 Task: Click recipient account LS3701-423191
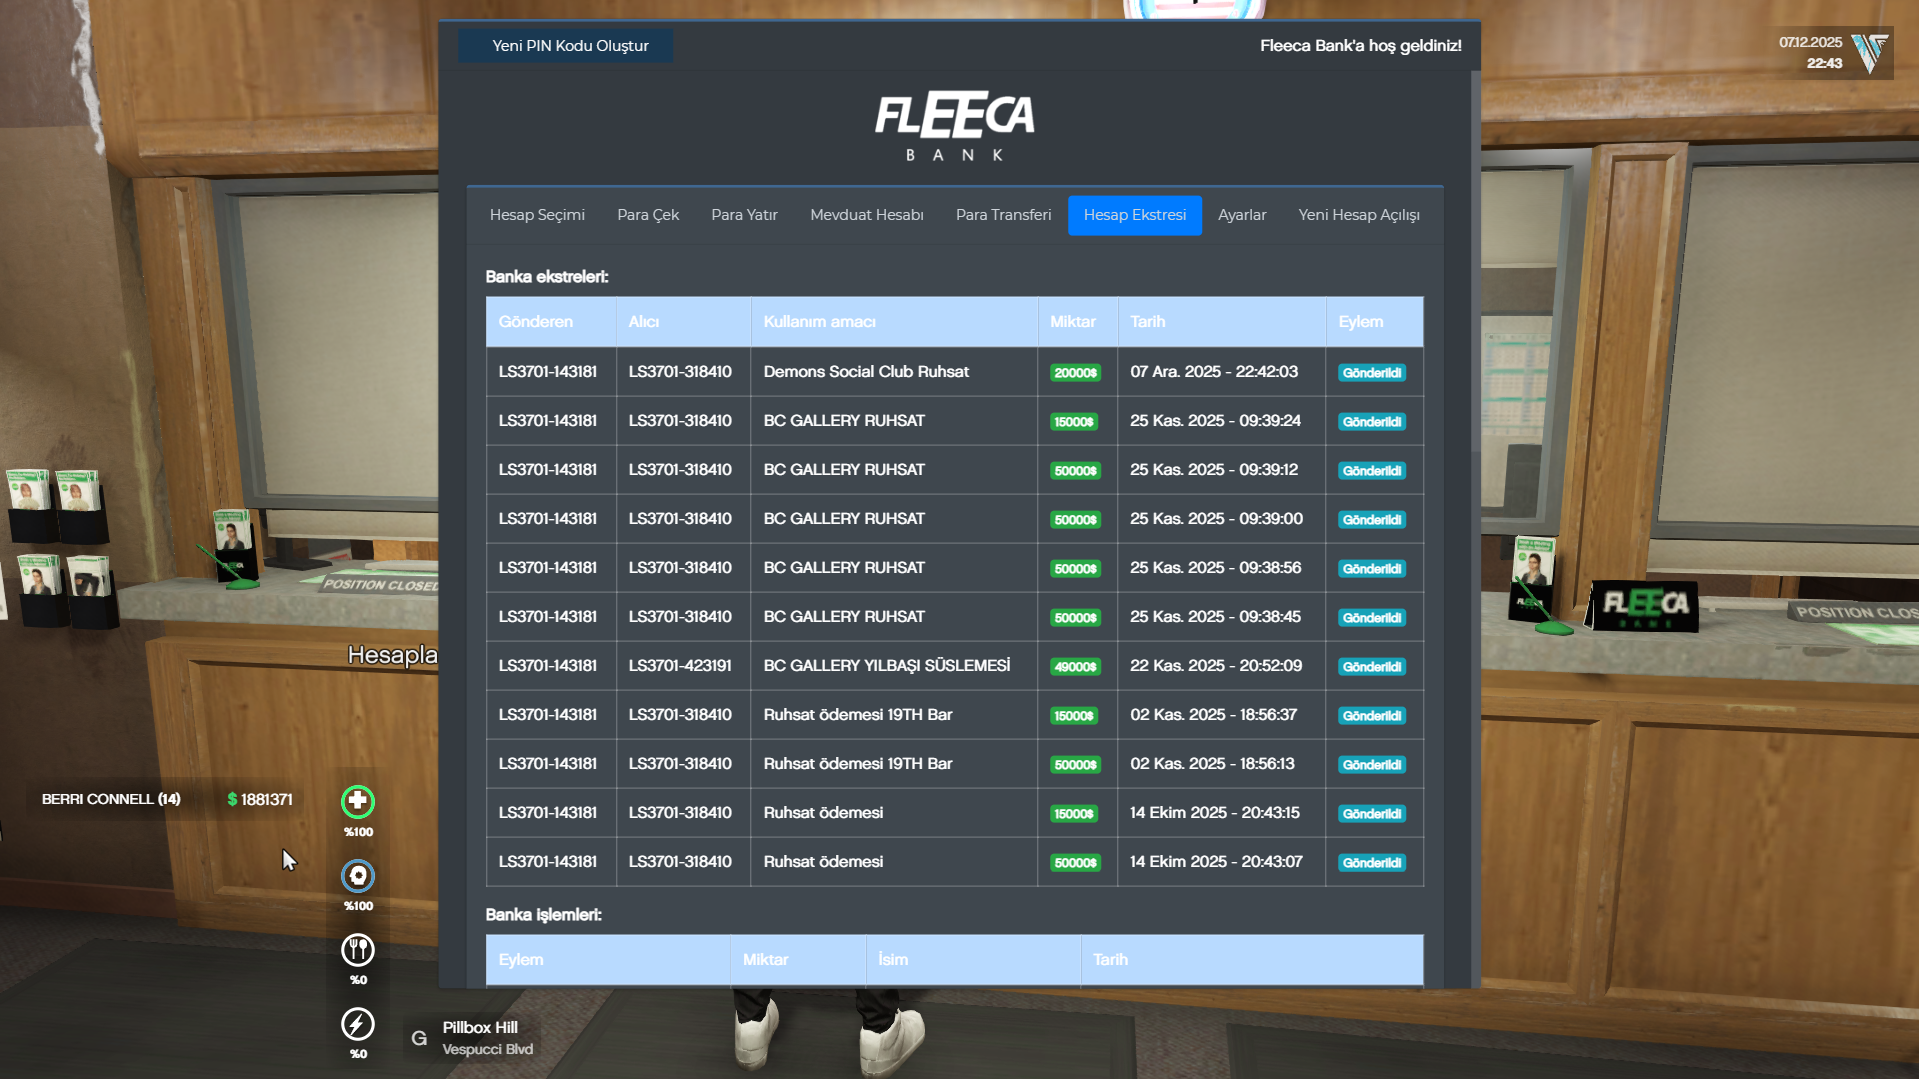point(680,666)
